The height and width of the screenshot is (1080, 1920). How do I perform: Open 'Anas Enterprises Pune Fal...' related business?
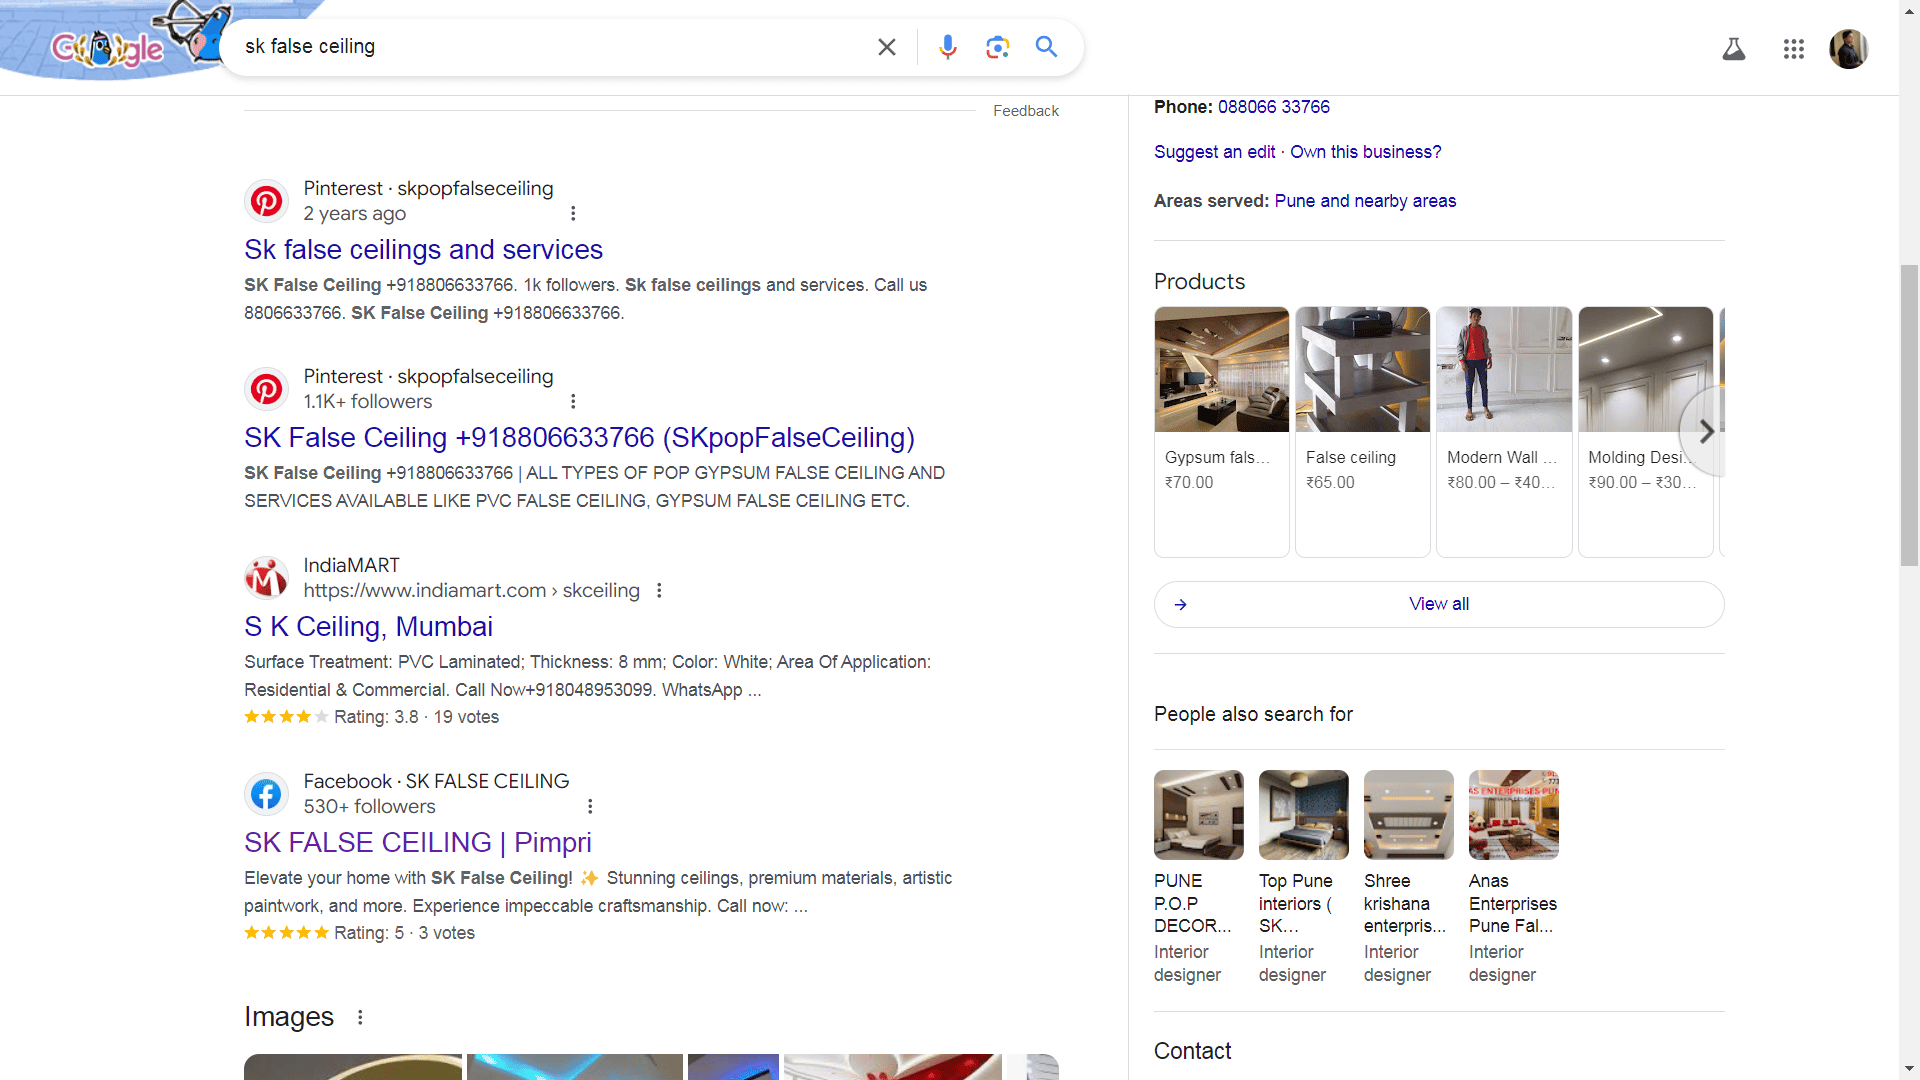pyautogui.click(x=1513, y=877)
